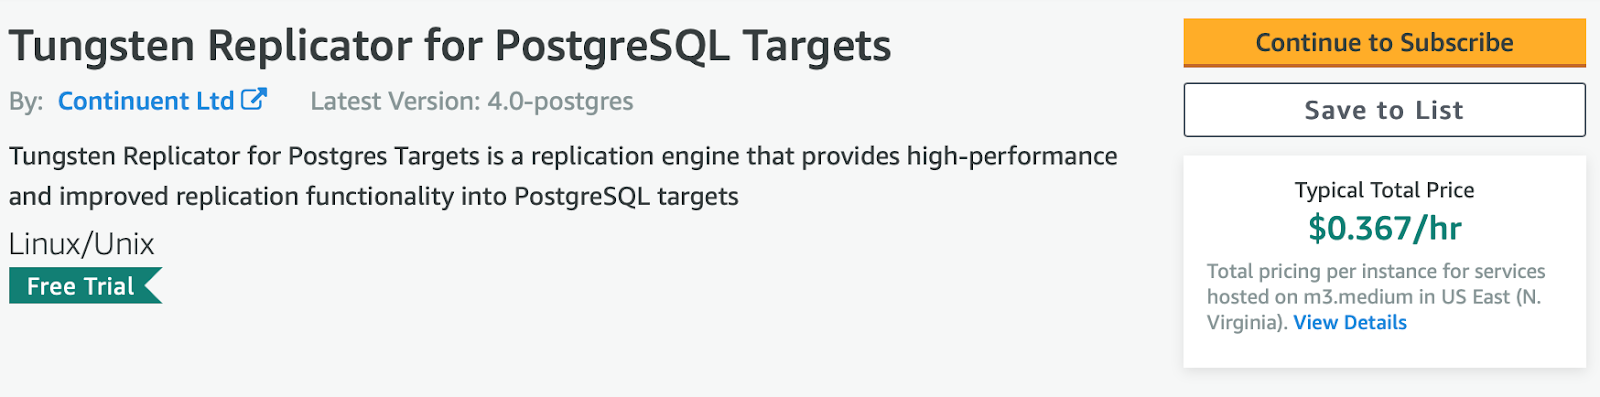Click the 'Virginia).' region text
The width and height of the screenshot is (1600, 397).
[1247, 322]
